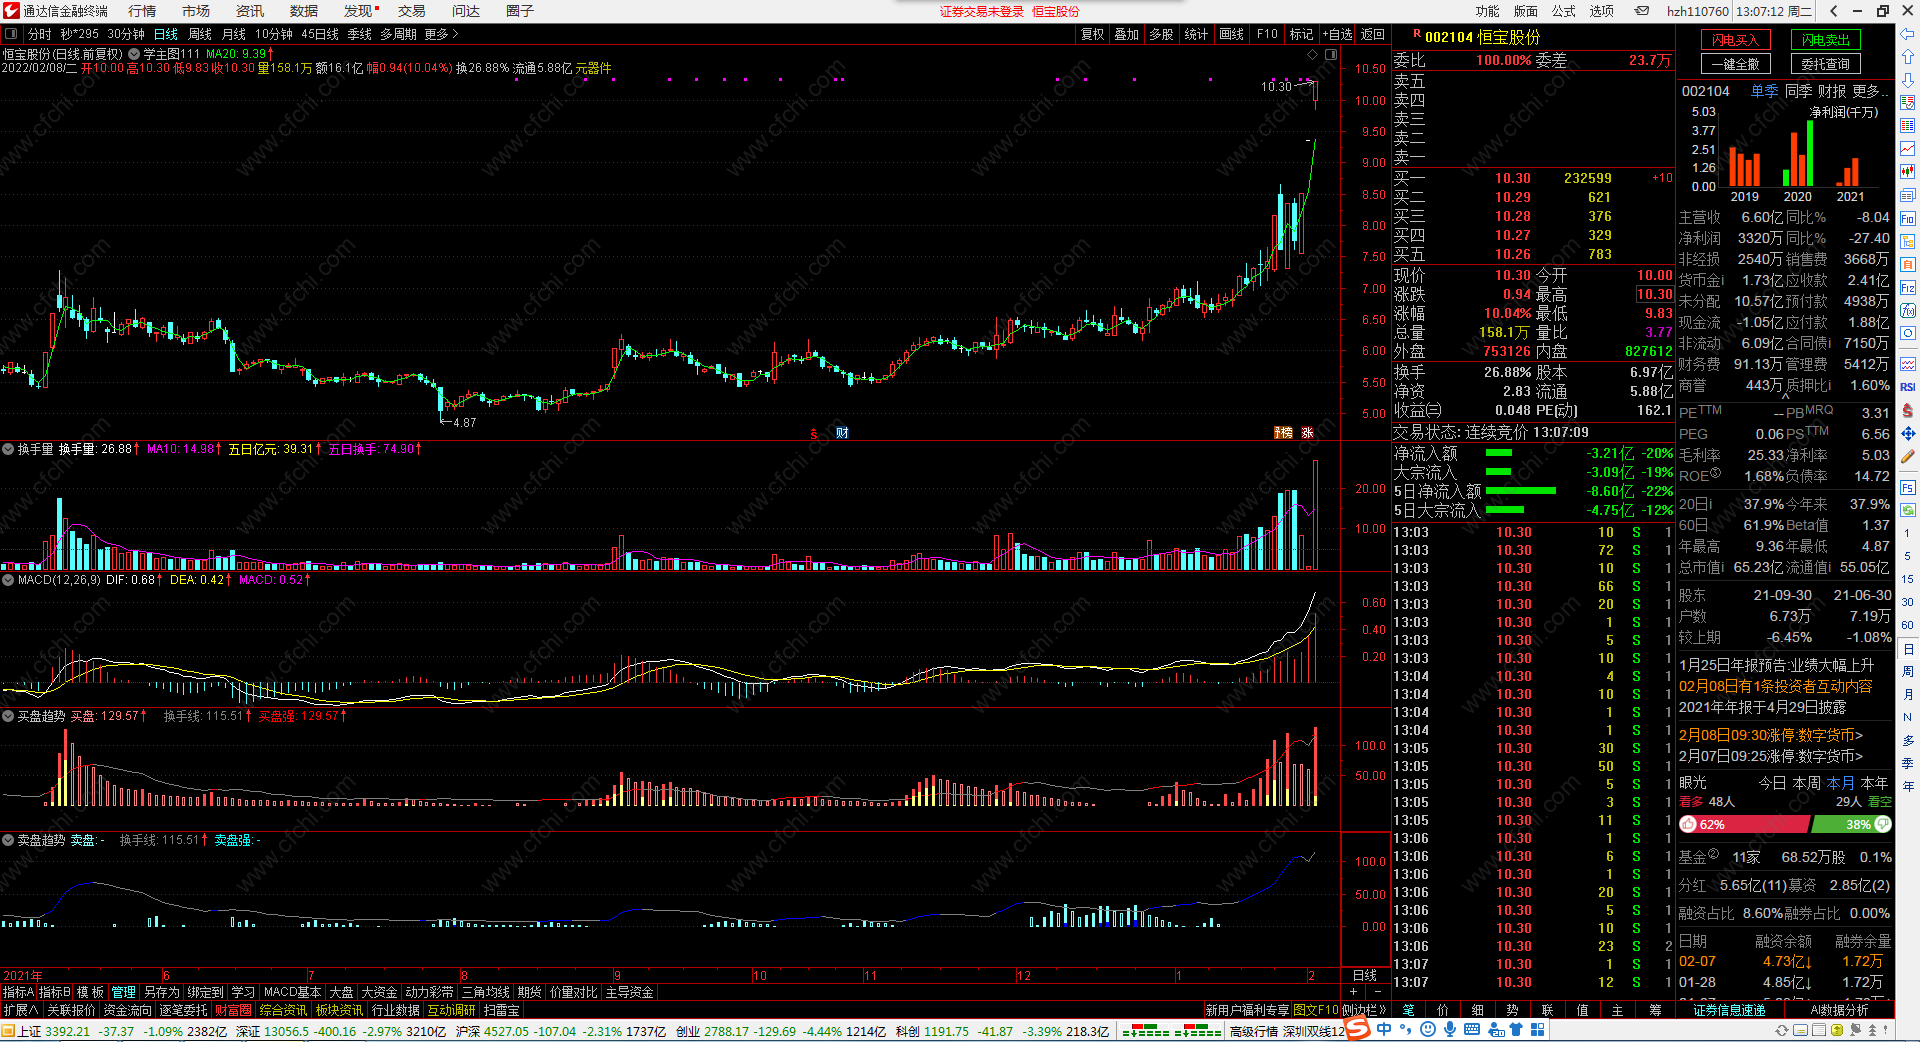Select the blue four-way arrows icon
Image resolution: width=1920 pixels, height=1042 pixels.
coord(1908,433)
